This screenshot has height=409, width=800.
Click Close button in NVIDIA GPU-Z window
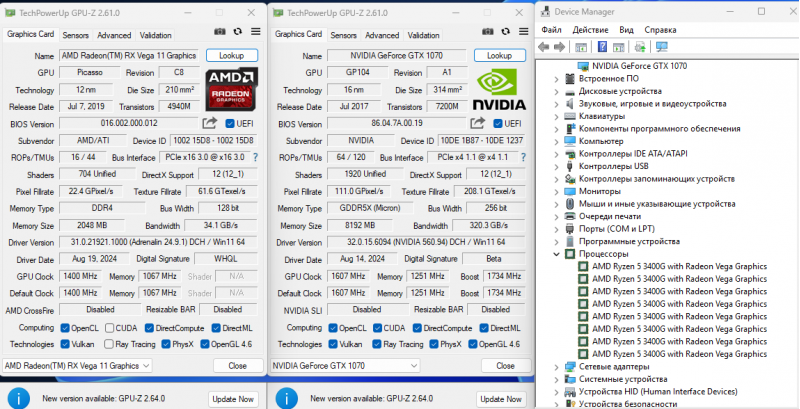[506, 366]
